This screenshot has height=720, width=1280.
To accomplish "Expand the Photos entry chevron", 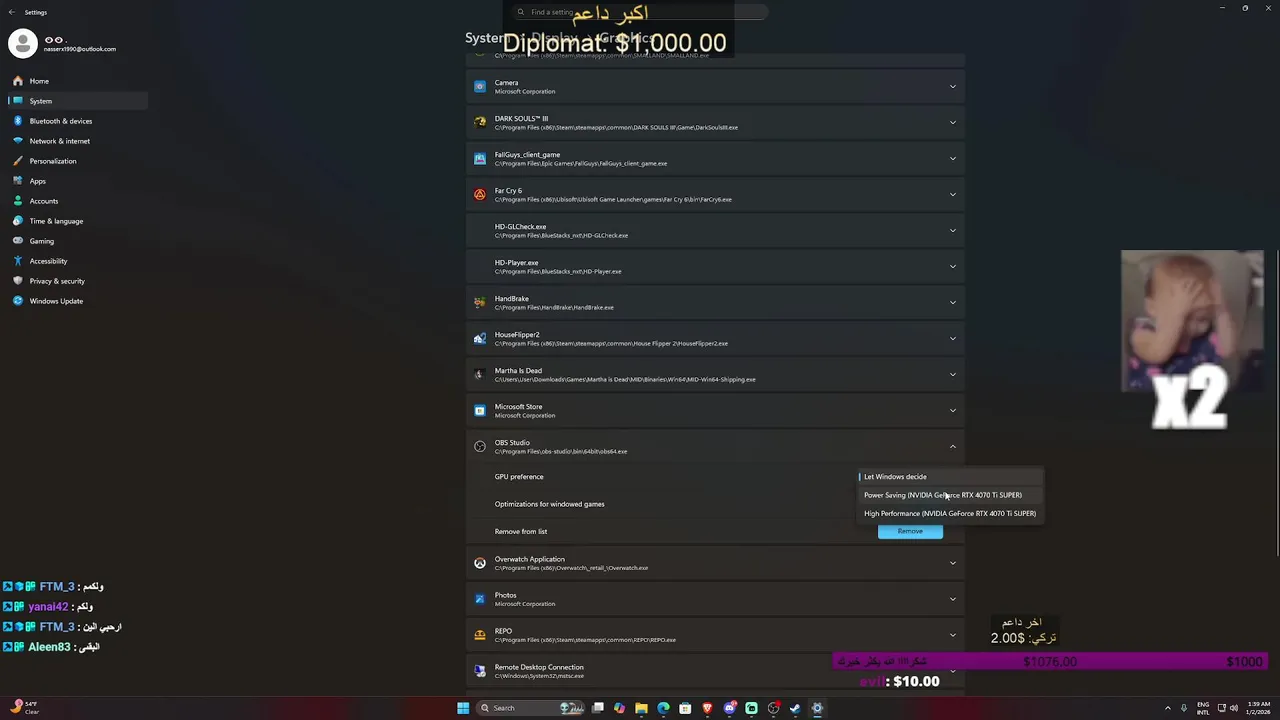I will point(953,599).
